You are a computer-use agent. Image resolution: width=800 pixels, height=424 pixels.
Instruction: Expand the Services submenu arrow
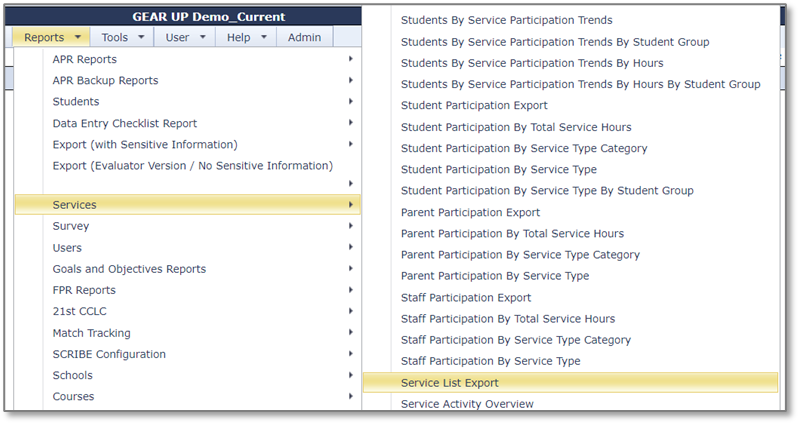(351, 205)
